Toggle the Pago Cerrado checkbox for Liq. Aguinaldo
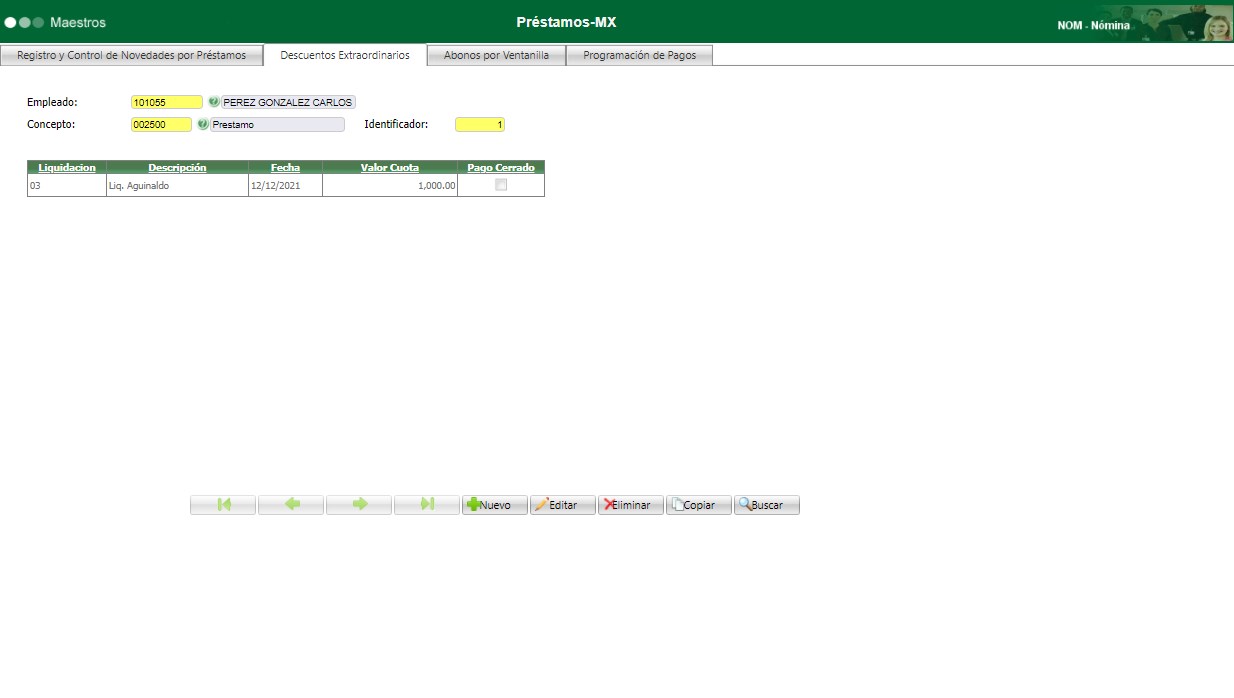The width and height of the screenshot is (1234, 698). 501,185
